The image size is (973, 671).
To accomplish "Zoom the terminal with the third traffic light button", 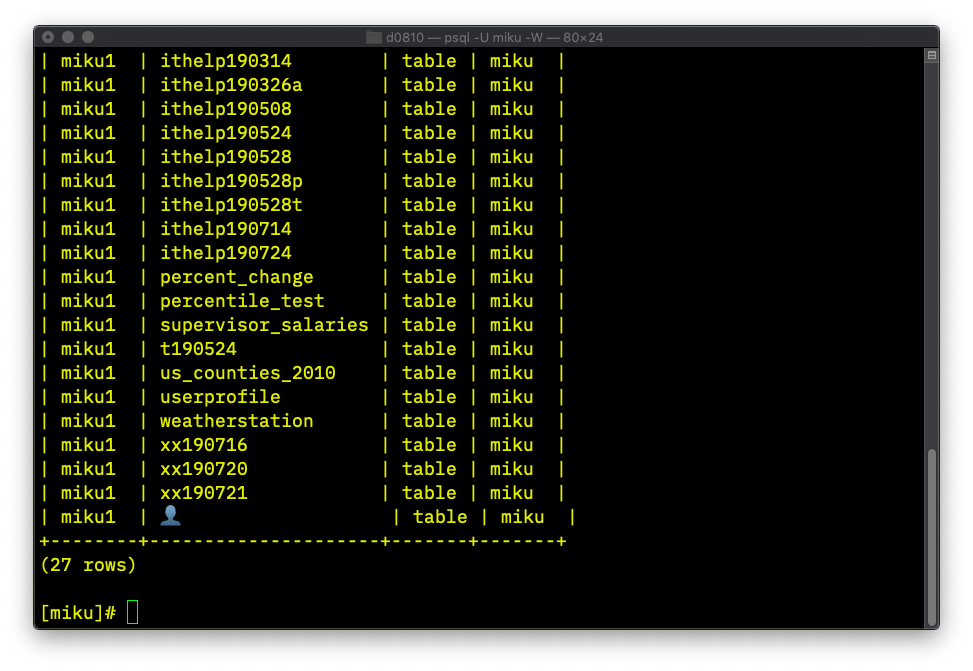I will pos(88,37).
